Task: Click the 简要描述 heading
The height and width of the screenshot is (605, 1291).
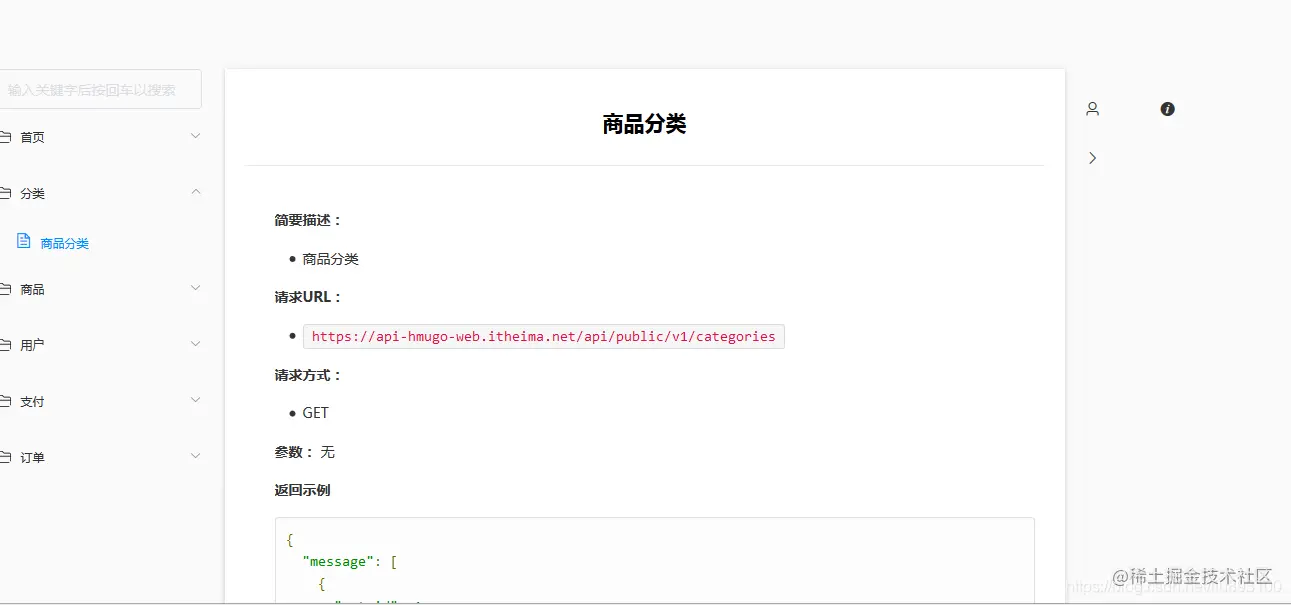Action: point(309,220)
